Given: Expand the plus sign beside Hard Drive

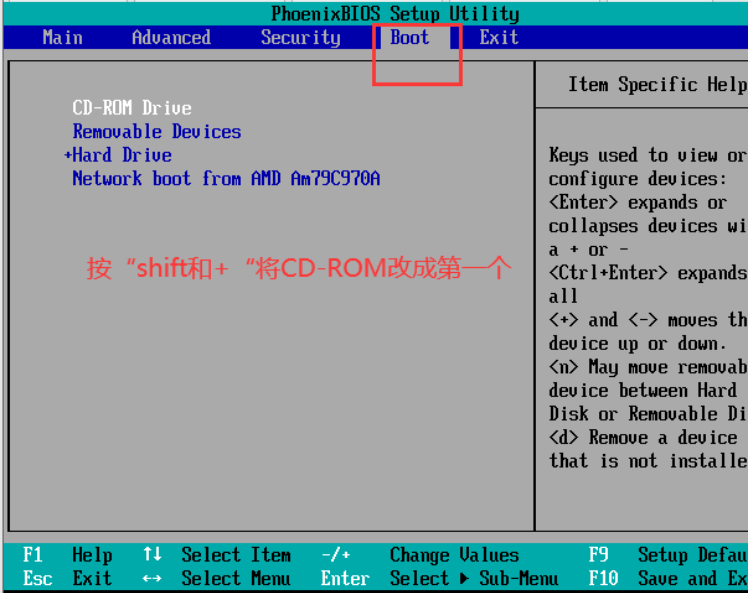Looking at the screenshot, I should 68,155.
